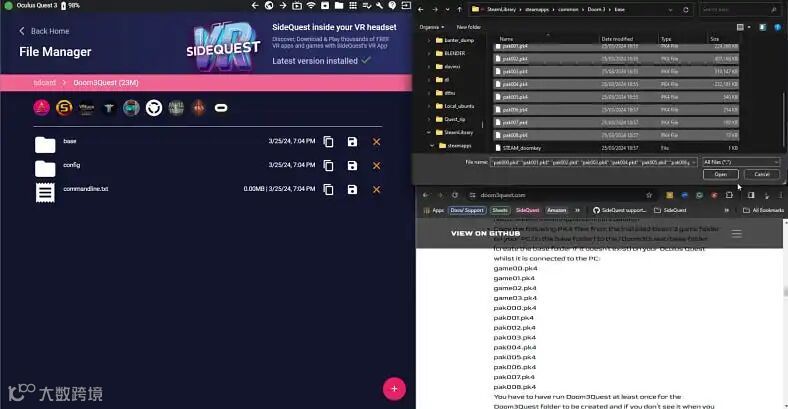The height and width of the screenshot is (409, 788).
Task: Delete the base folder with the X icon
Action: 376,142
